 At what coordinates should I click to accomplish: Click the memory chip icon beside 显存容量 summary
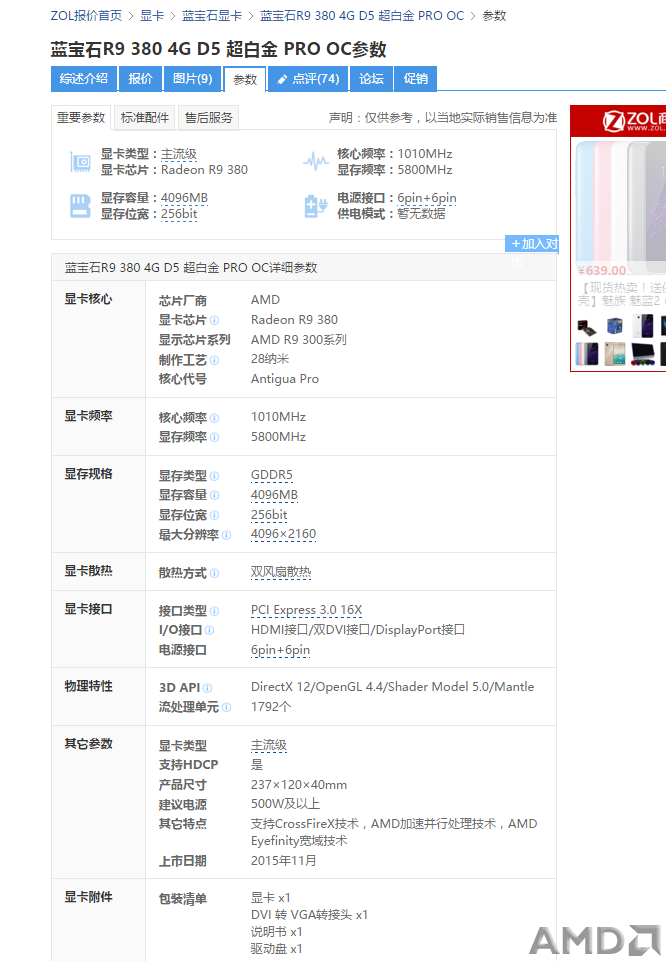pyautogui.click(x=80, y=206)
